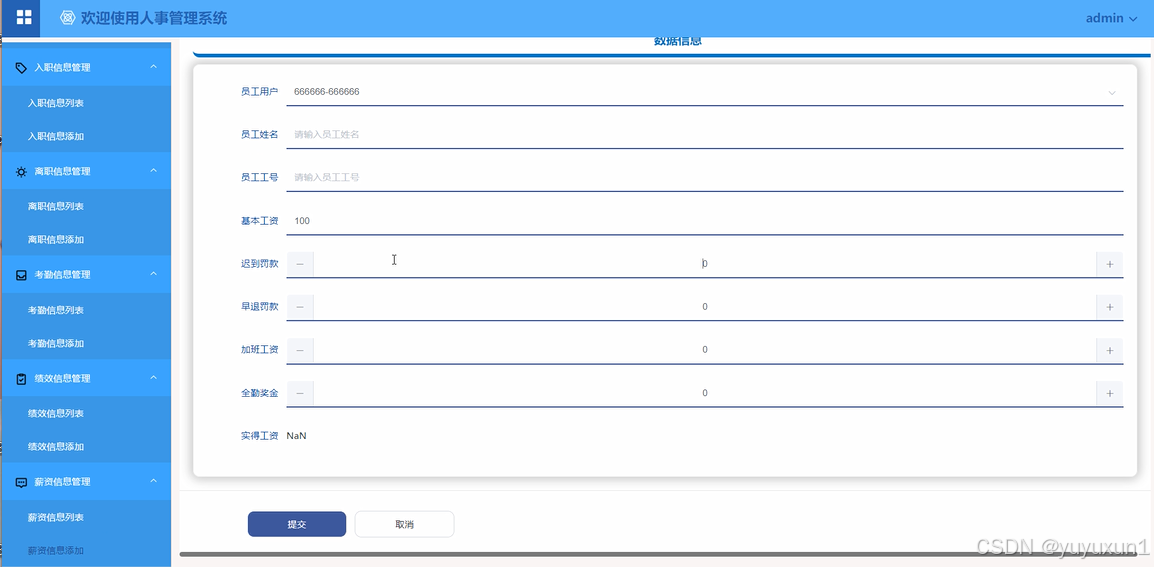
Task: Open 入职信息列表 menu item
Action: click(56, 103)
